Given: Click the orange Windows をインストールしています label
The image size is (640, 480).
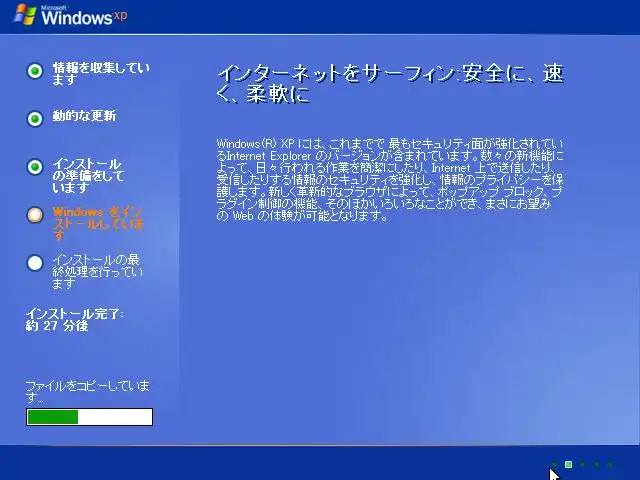Looking at the screenshot, I should click(x=98, y=223).
